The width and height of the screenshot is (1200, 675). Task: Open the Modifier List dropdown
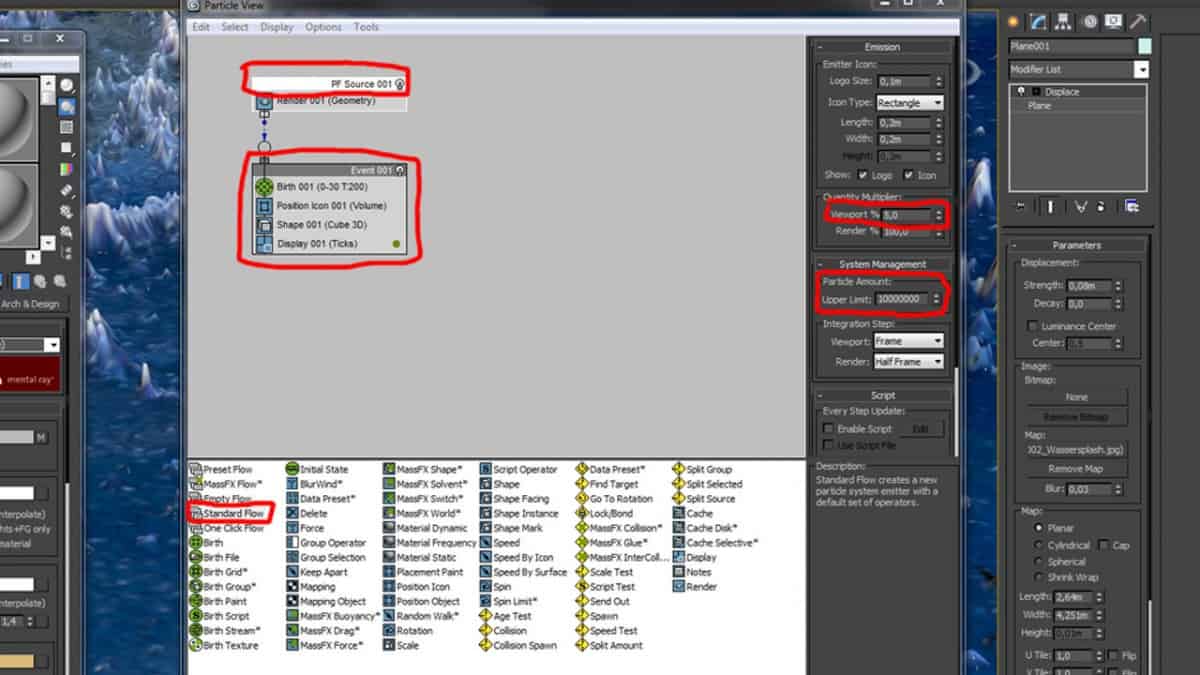[x=1141, y=69]
